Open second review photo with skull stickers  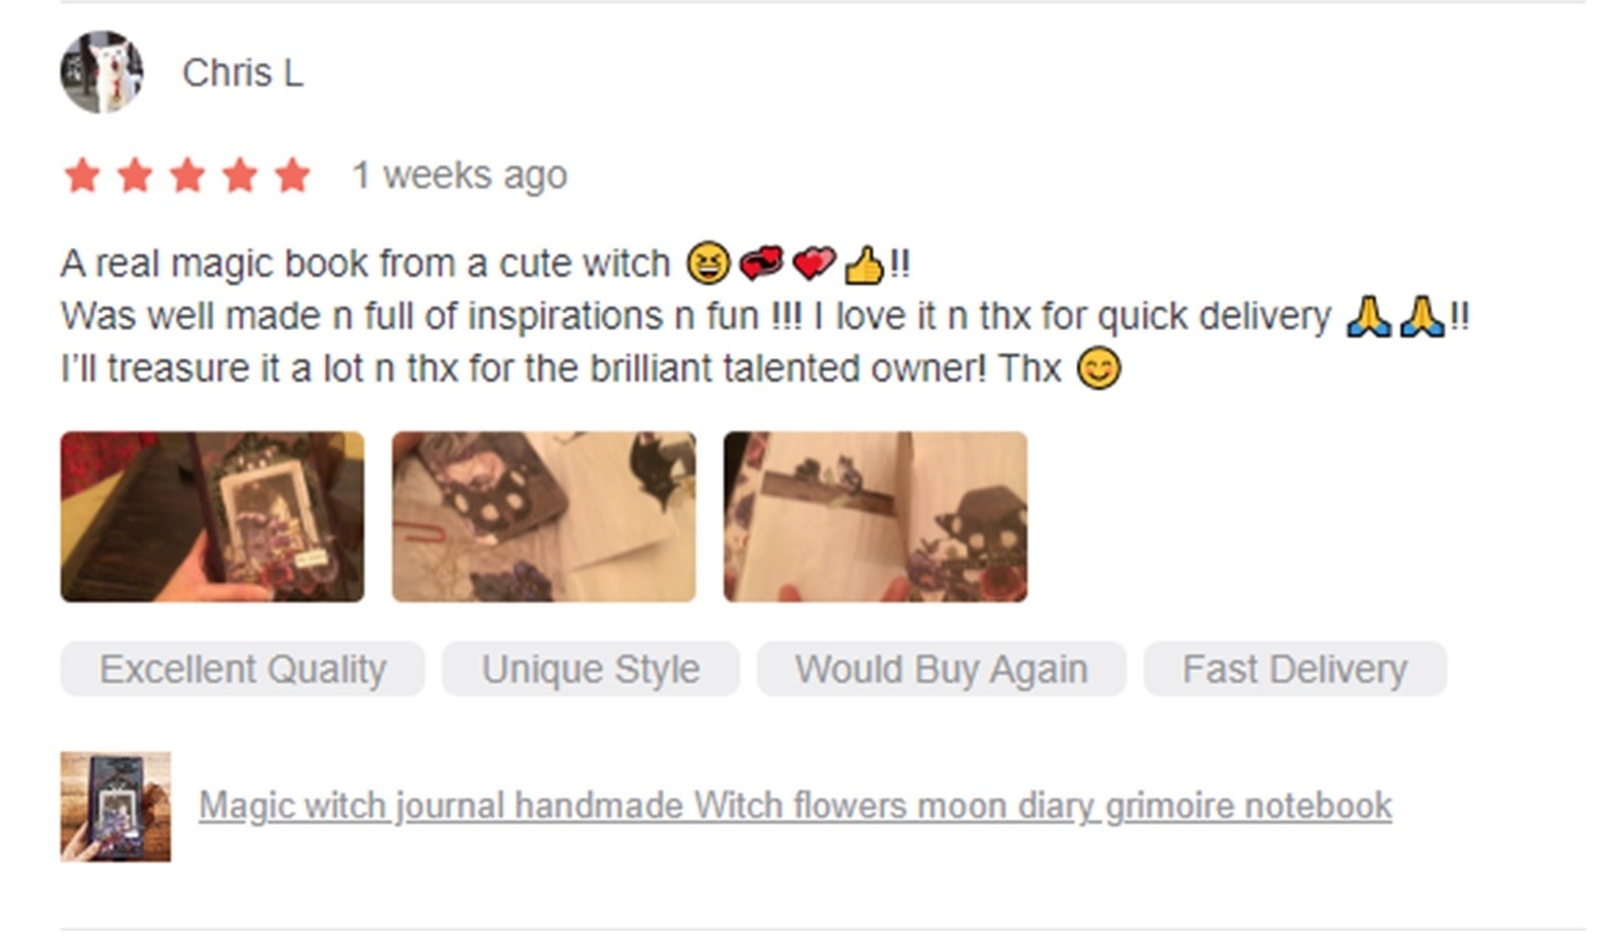[544, 517]
